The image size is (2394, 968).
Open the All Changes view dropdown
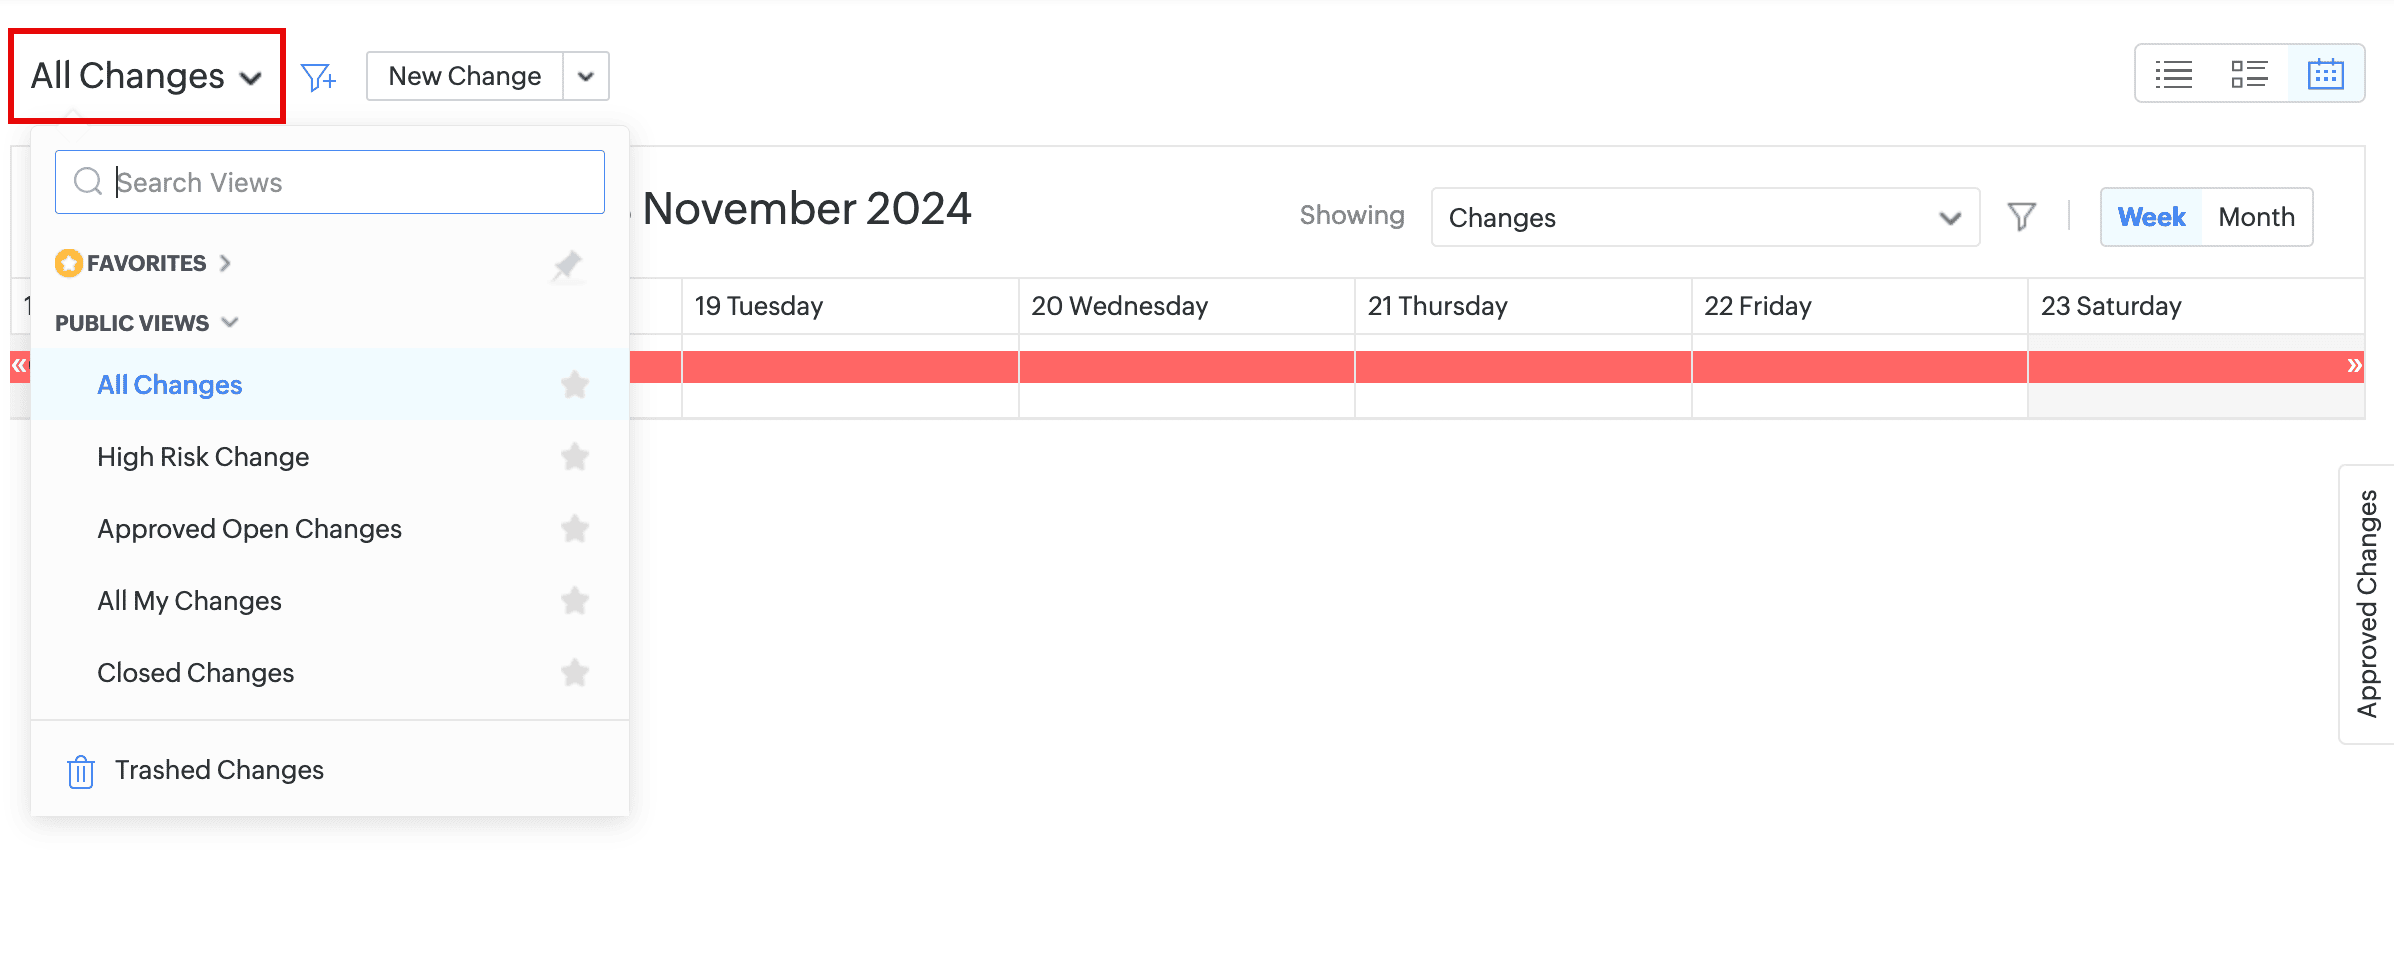pos(146,76)
